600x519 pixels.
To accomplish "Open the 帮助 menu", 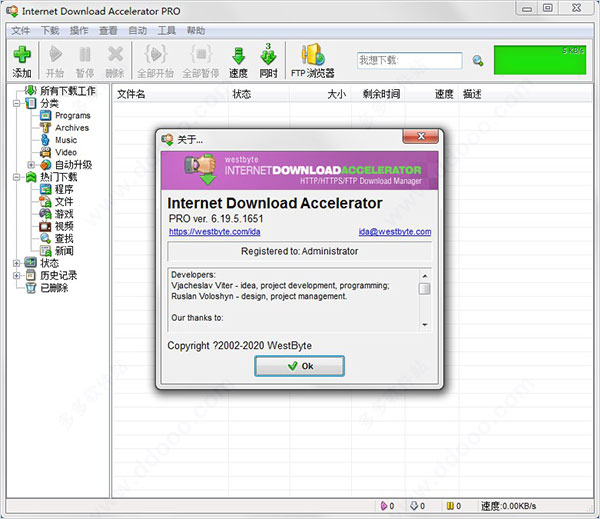I will click(x=196, y=31).
